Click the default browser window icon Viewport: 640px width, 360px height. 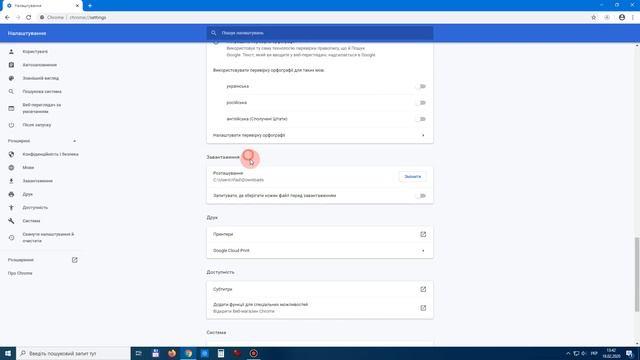[x=11, y=108]
